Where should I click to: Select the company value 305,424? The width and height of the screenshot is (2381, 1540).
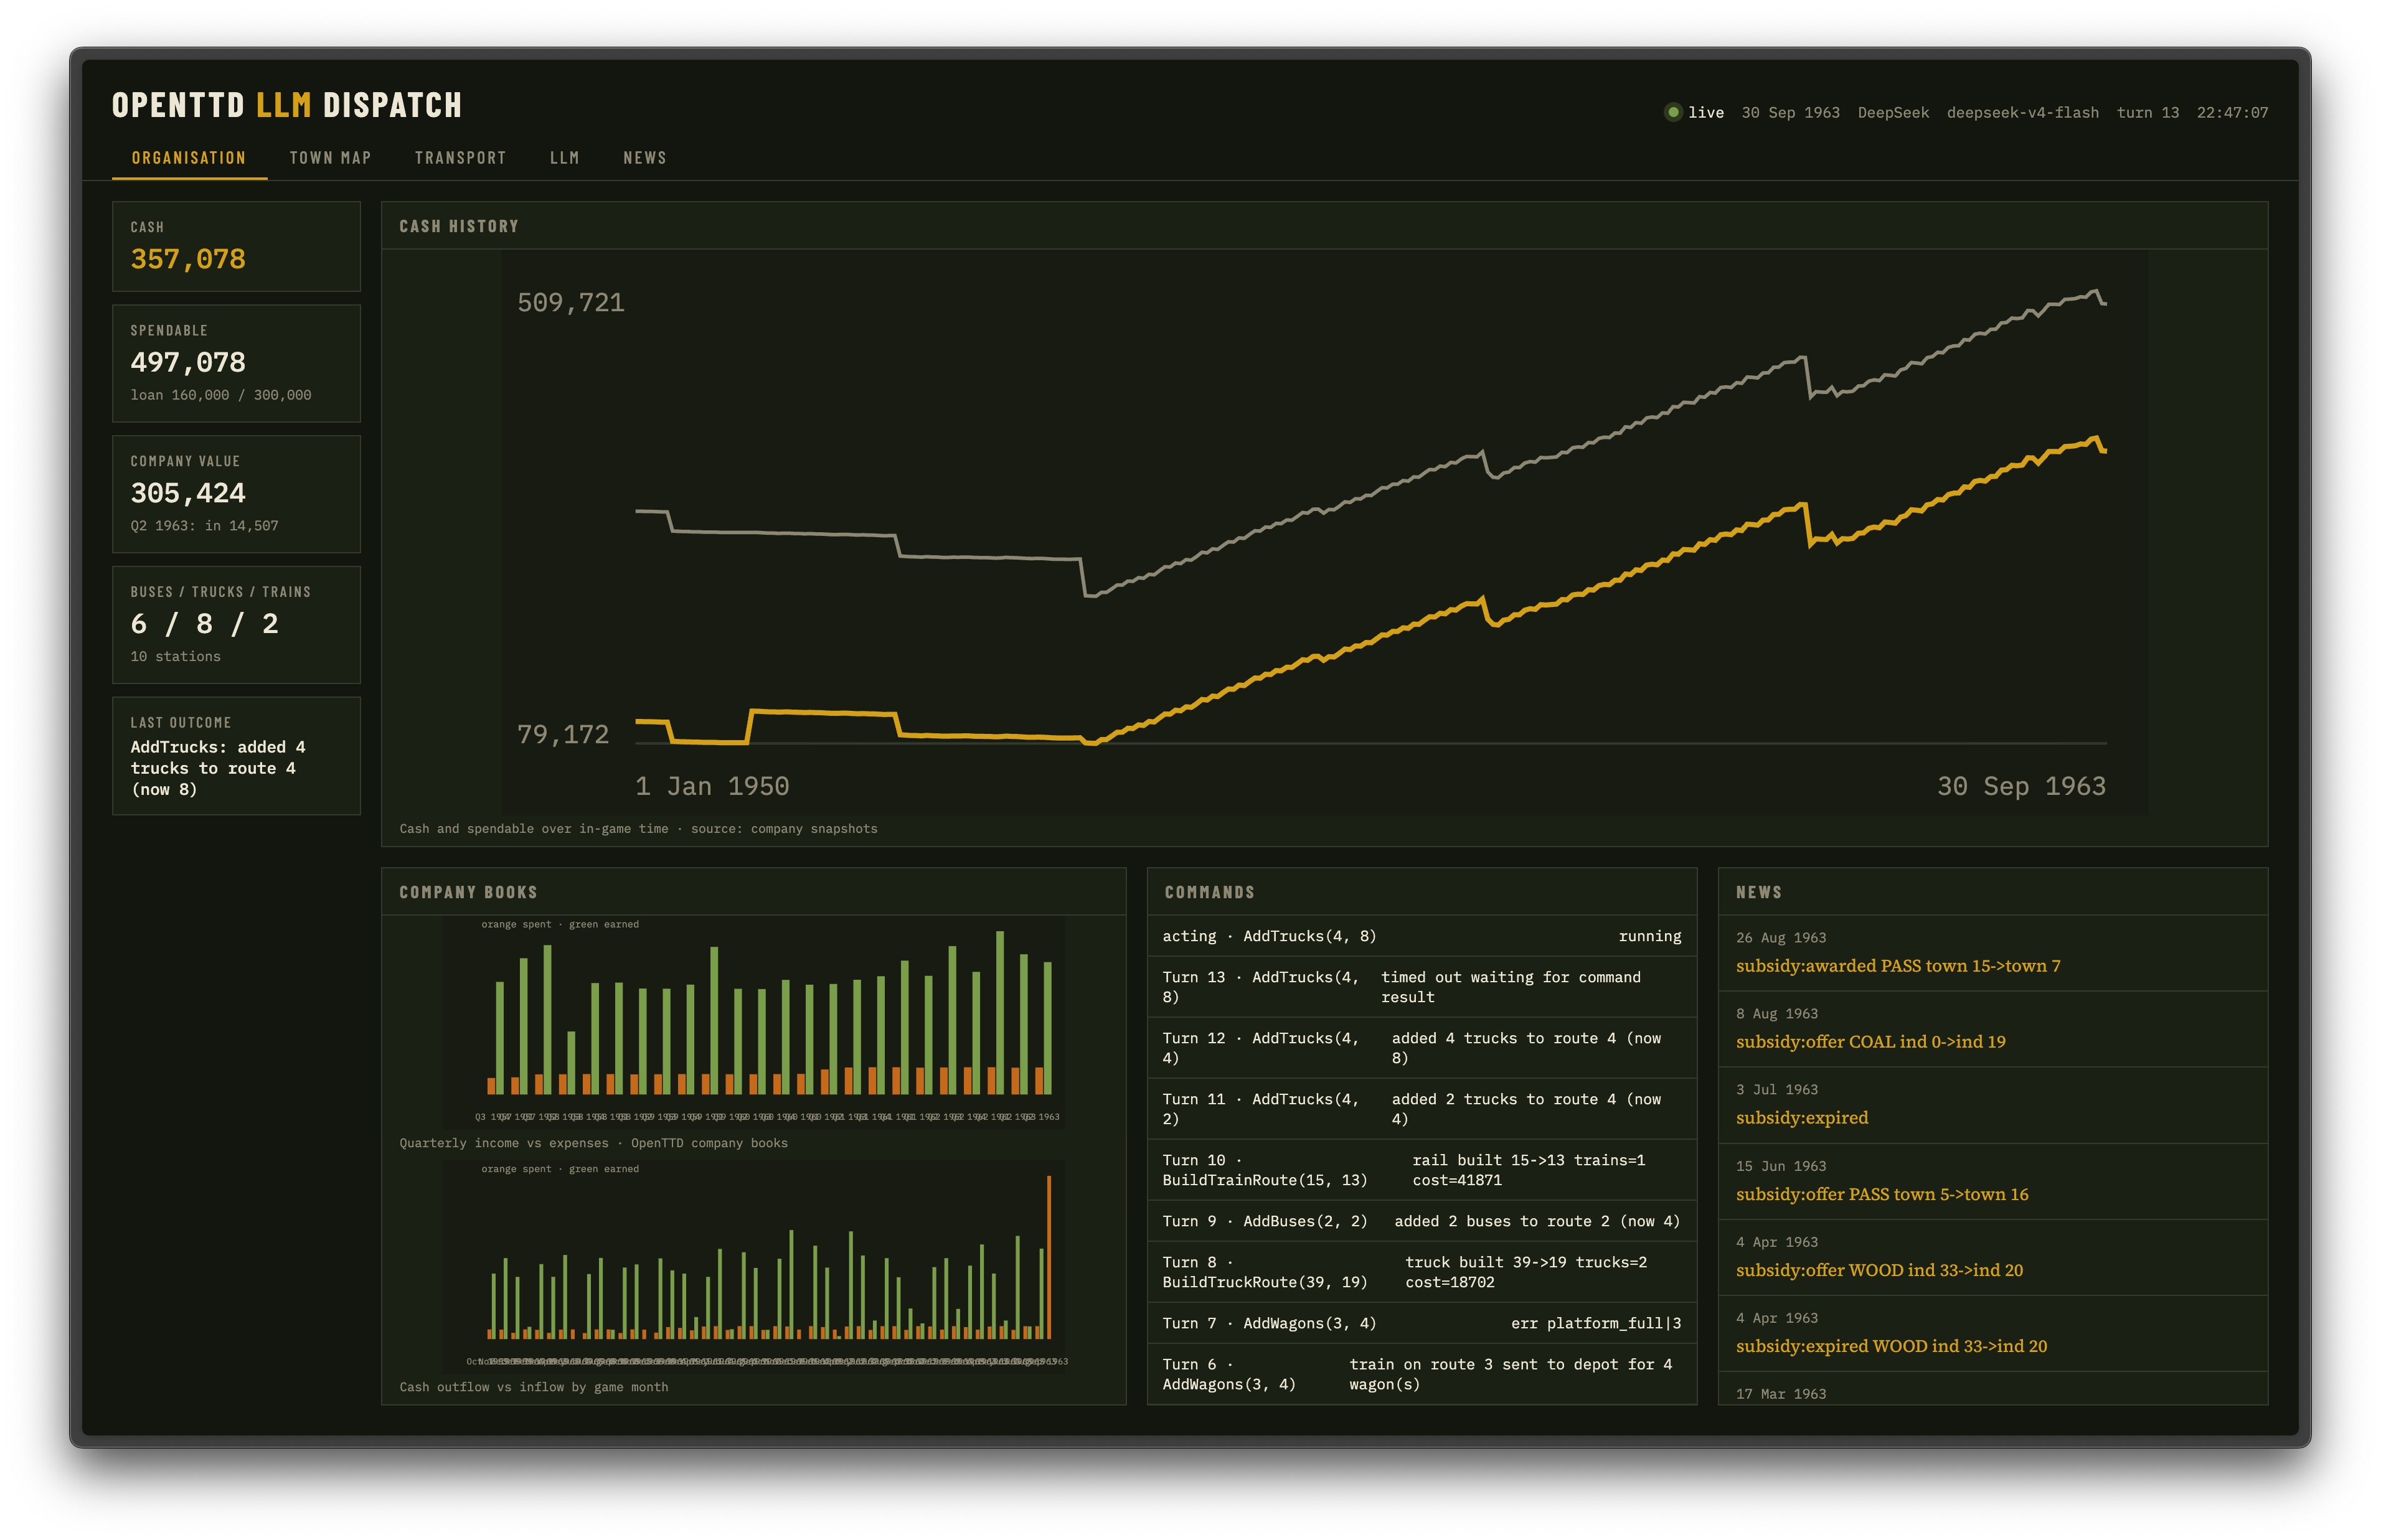[188, 493]
